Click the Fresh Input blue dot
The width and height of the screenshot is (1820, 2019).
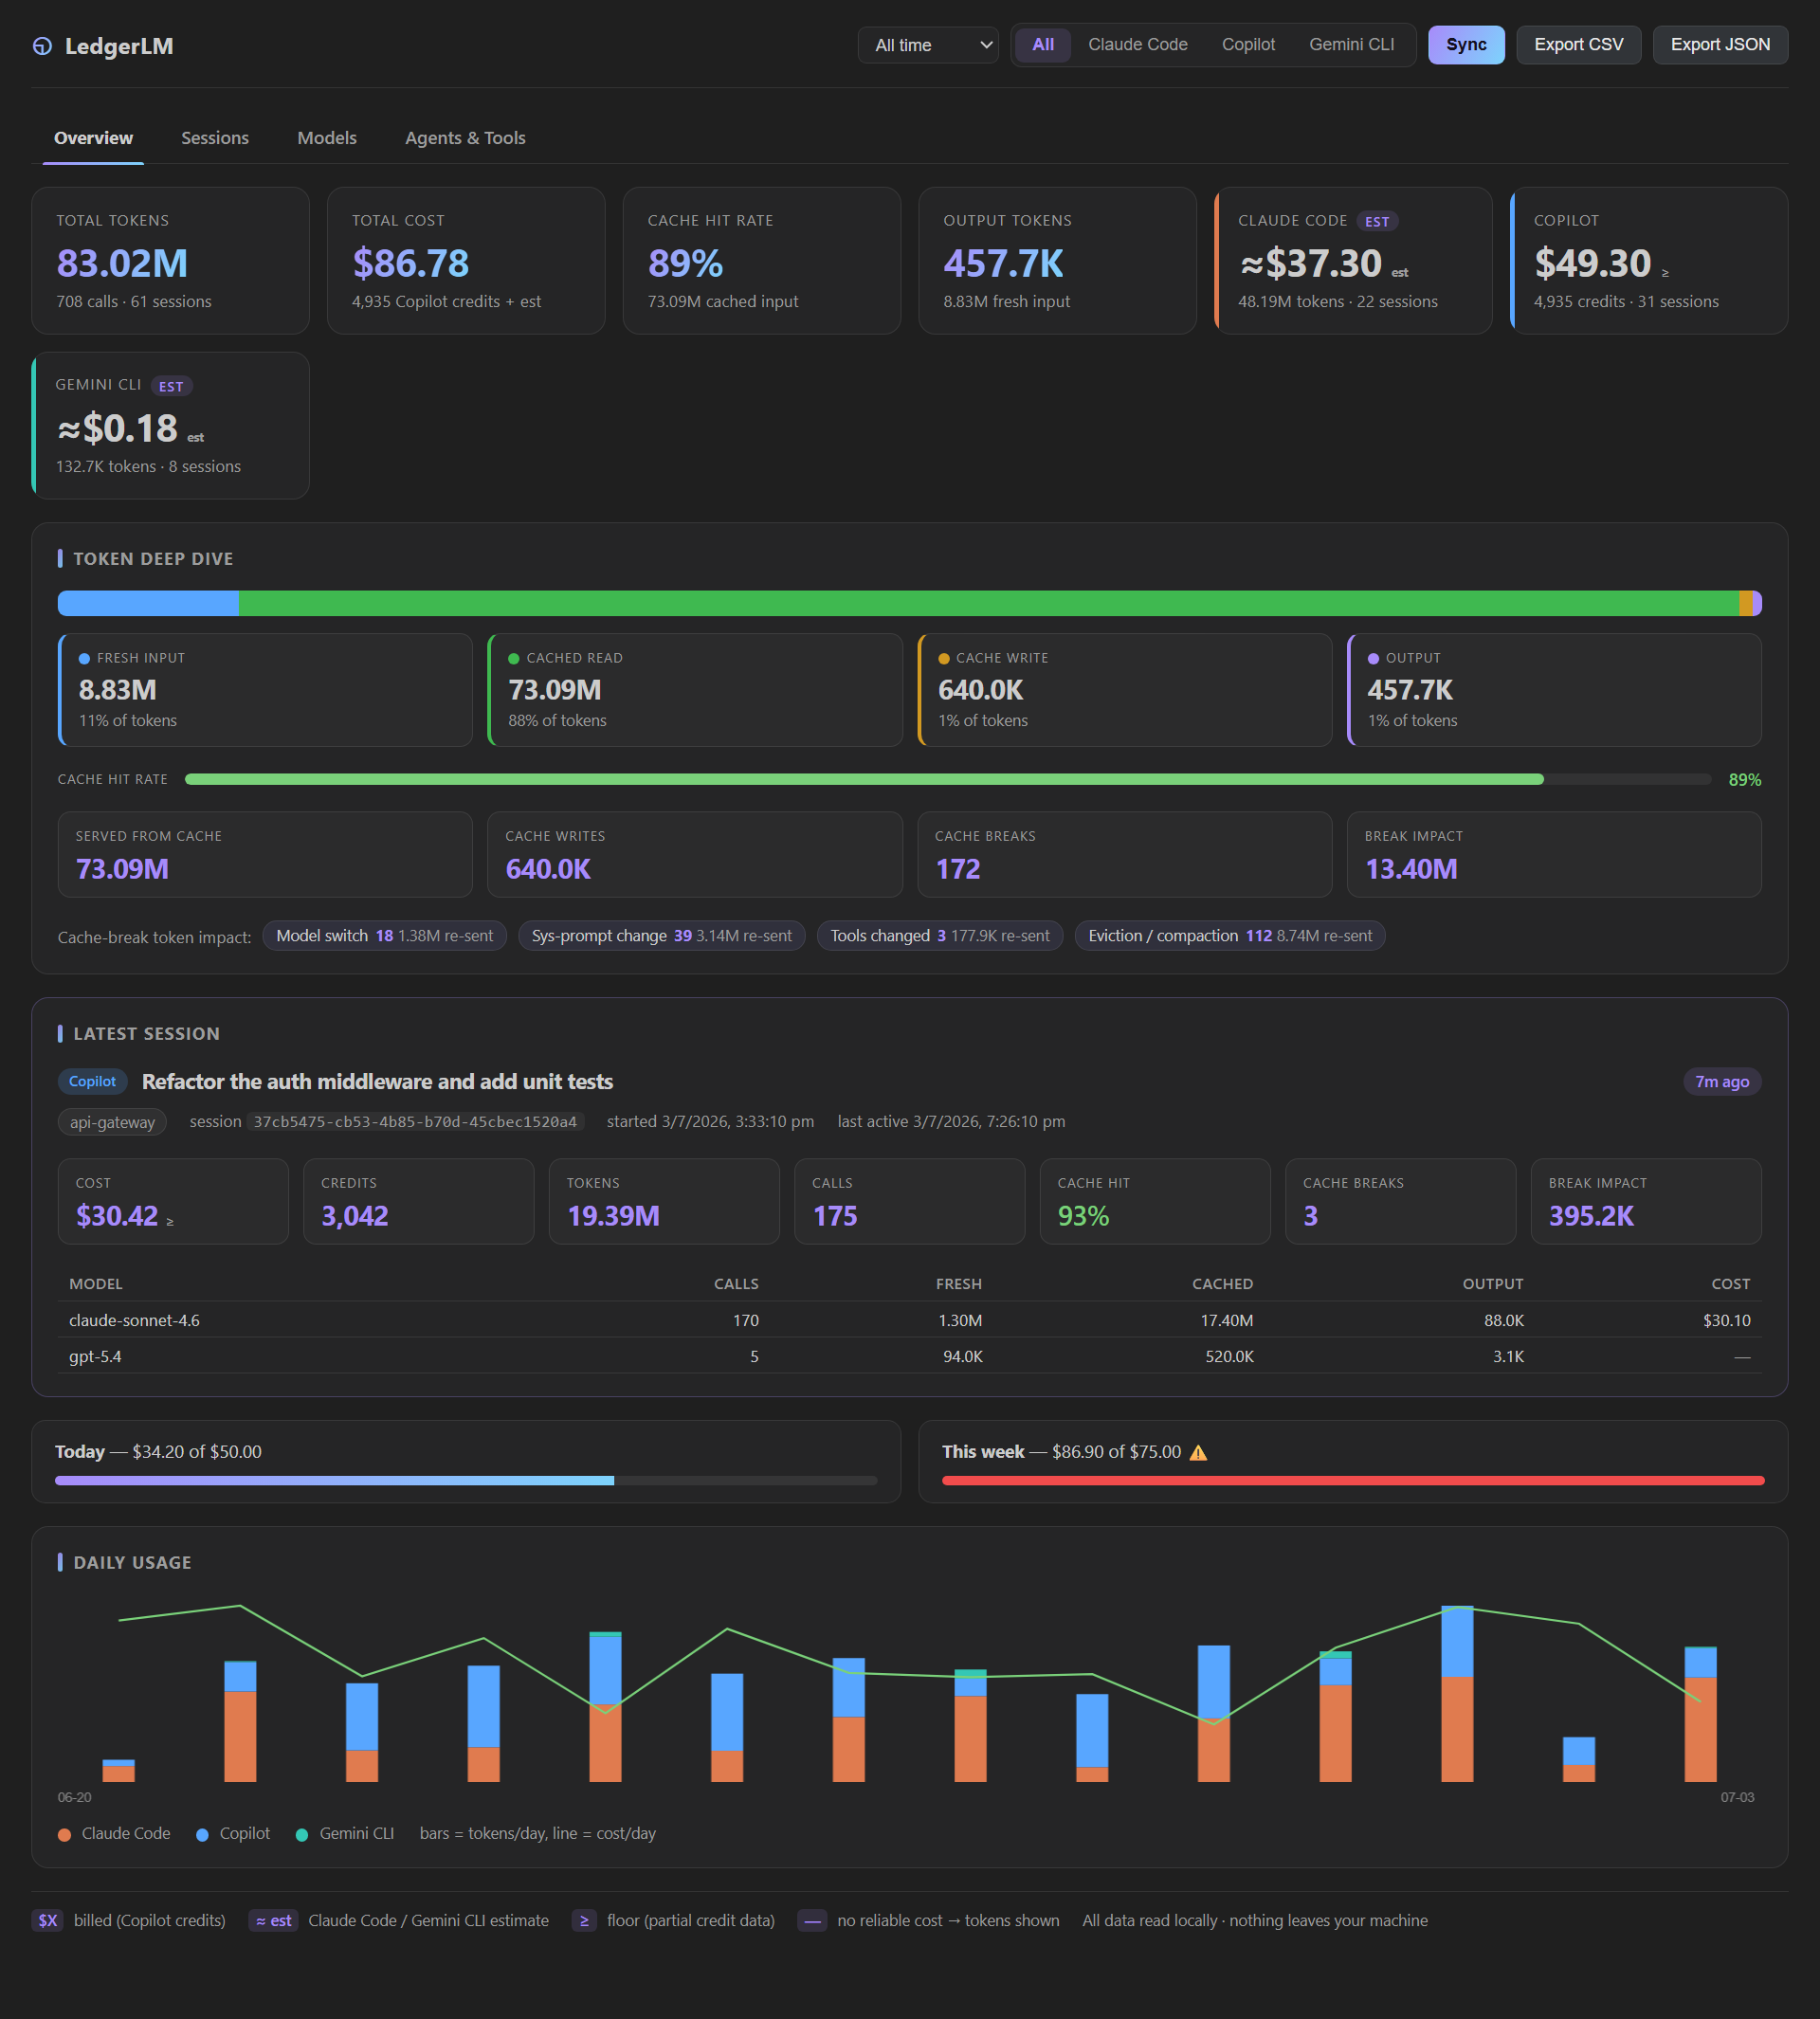pyautogui.click(x=84, y=659)
